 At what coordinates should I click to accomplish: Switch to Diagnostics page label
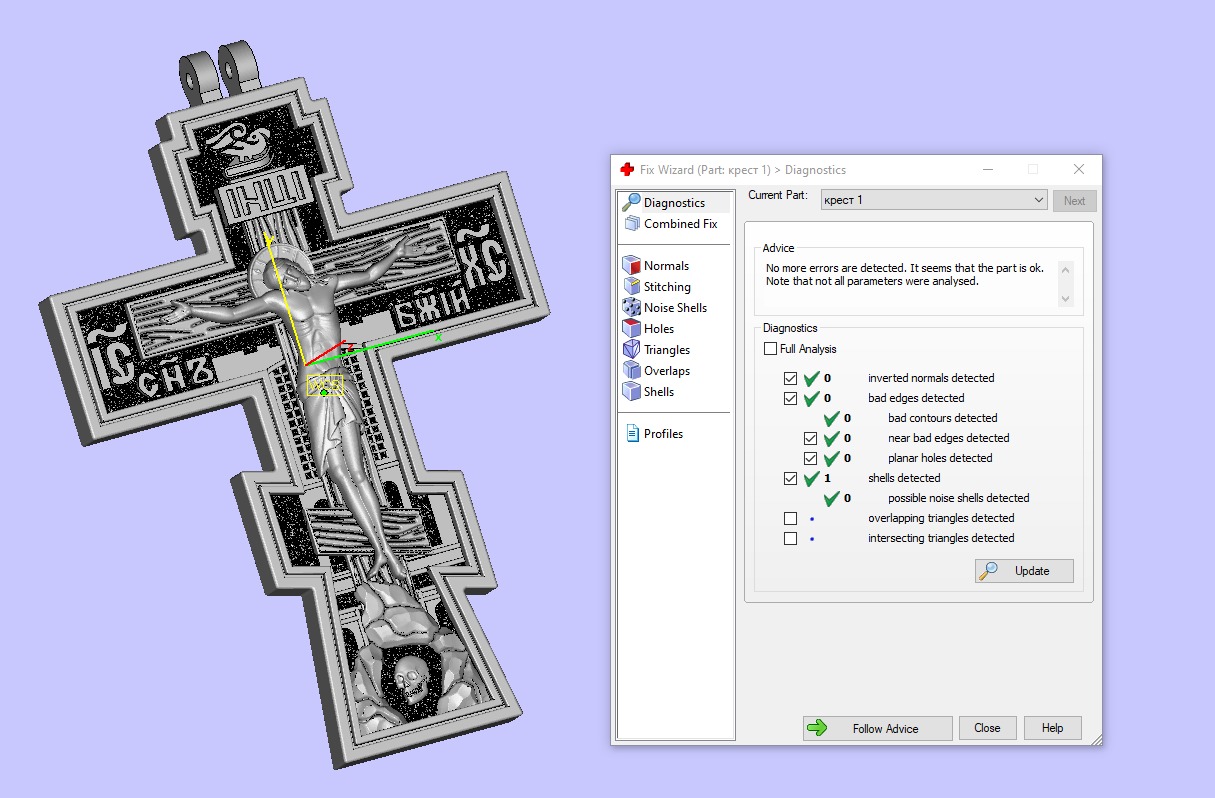674,203
